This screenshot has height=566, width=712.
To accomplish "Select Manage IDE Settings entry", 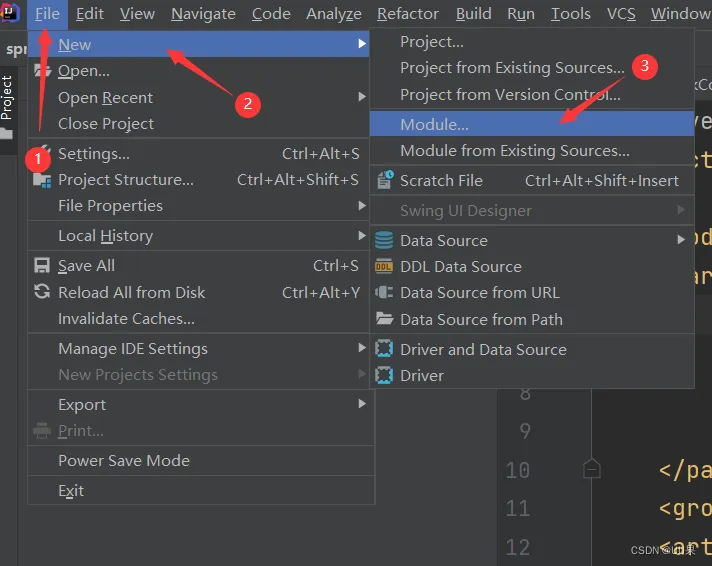I will coord(198,349).
